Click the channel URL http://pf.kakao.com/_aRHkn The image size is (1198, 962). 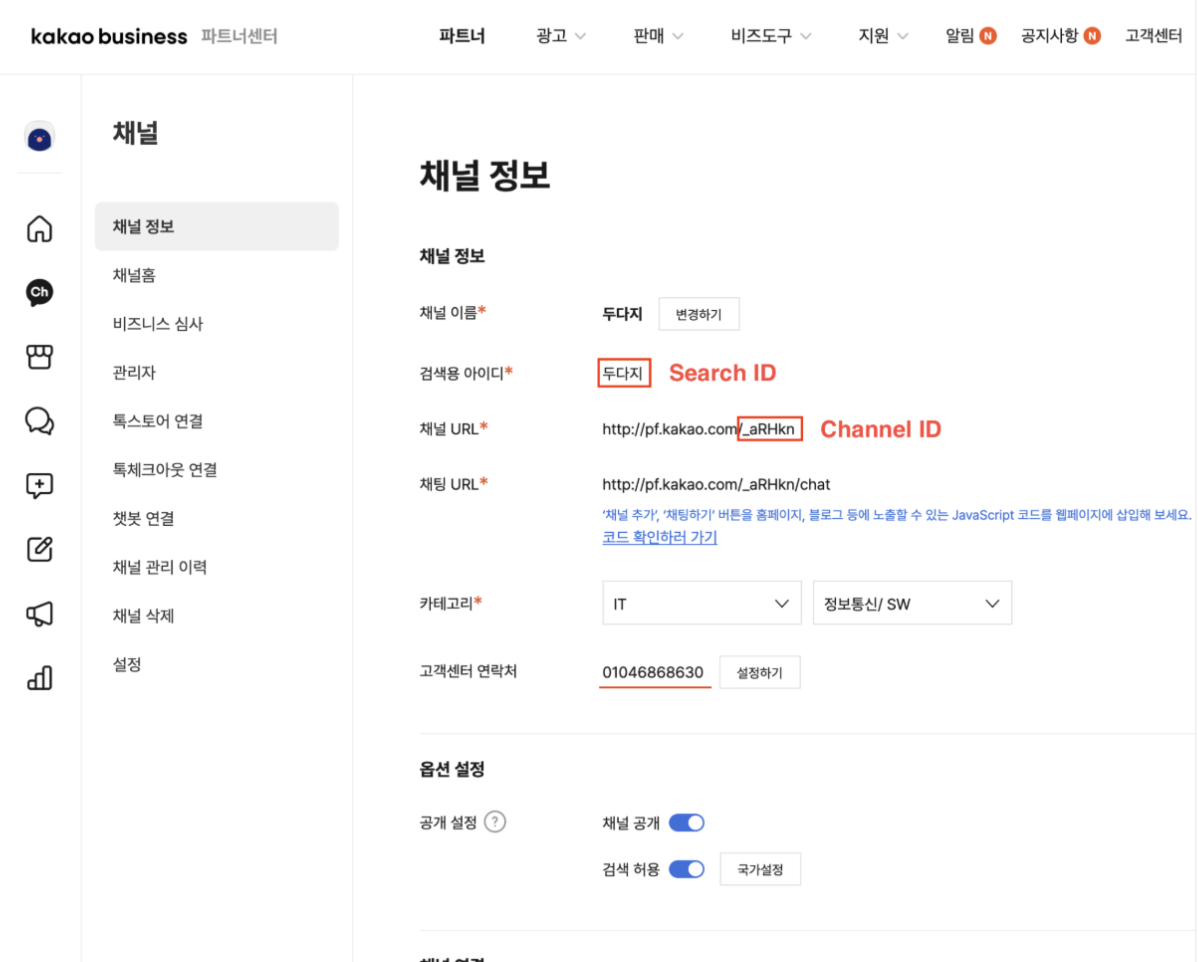coord(698,429)
